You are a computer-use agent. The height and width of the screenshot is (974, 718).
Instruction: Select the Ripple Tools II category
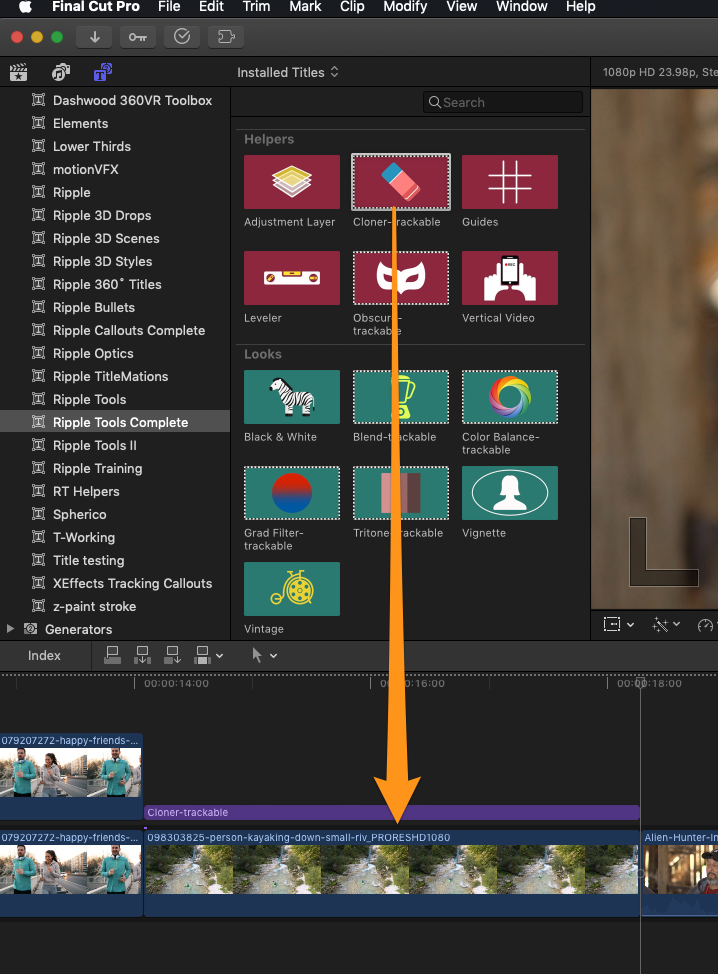[94, 445]
